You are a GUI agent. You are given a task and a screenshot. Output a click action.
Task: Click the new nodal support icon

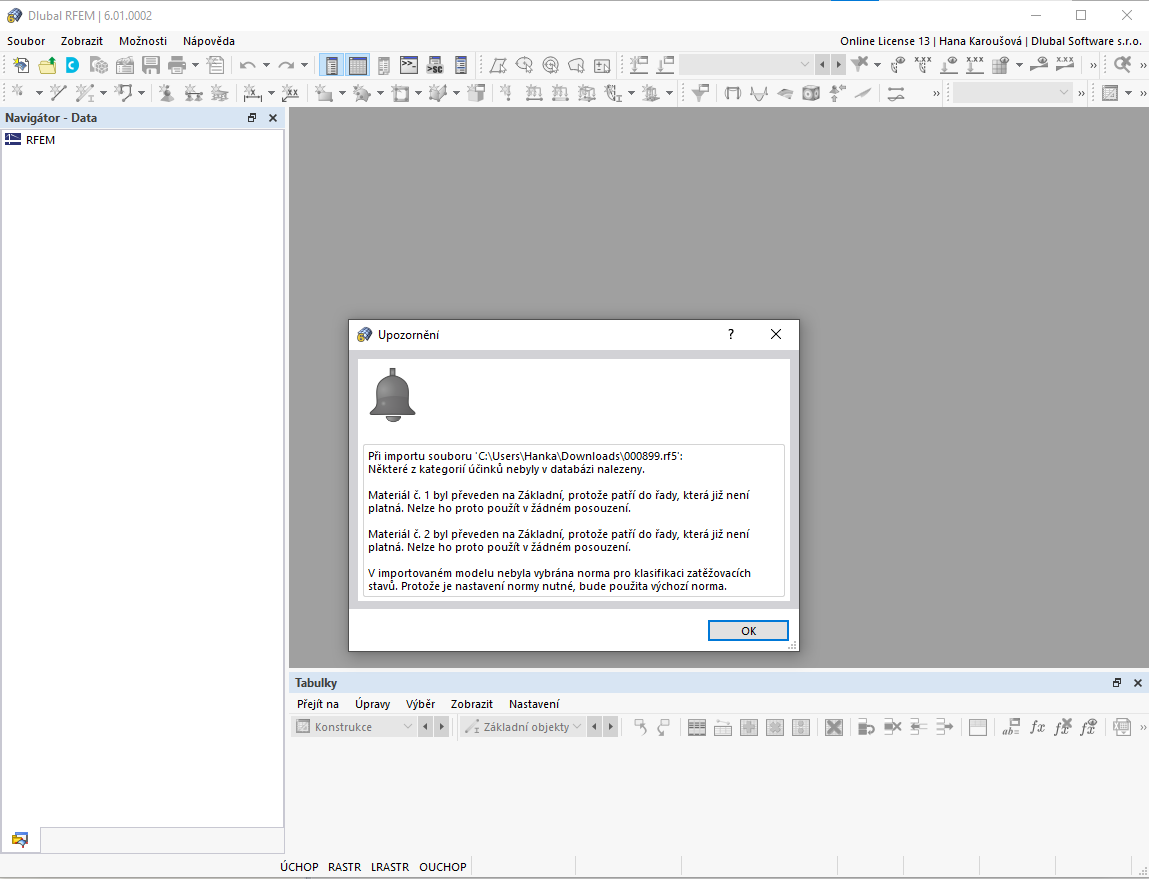(x=167, y=93)
